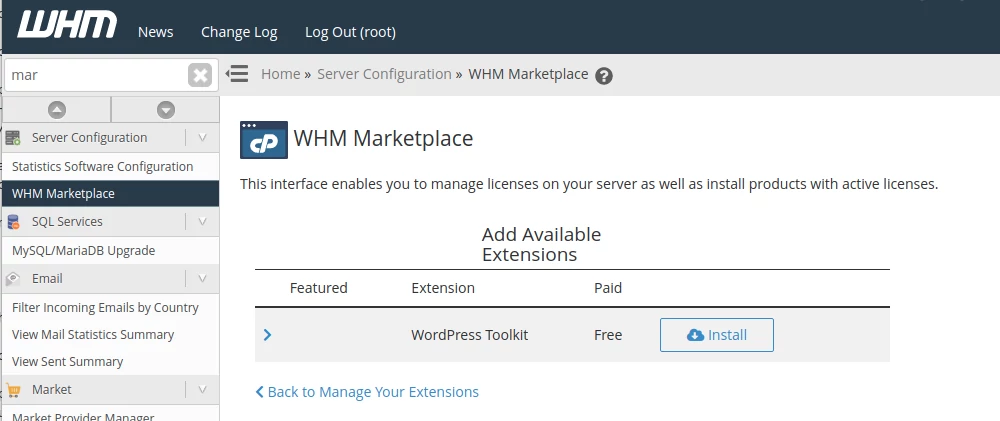Open MySQL/MariaDB Upgrade in sidebar
Image resolution: width=1000 pixels, height=421 pixels.
(83, 250)
